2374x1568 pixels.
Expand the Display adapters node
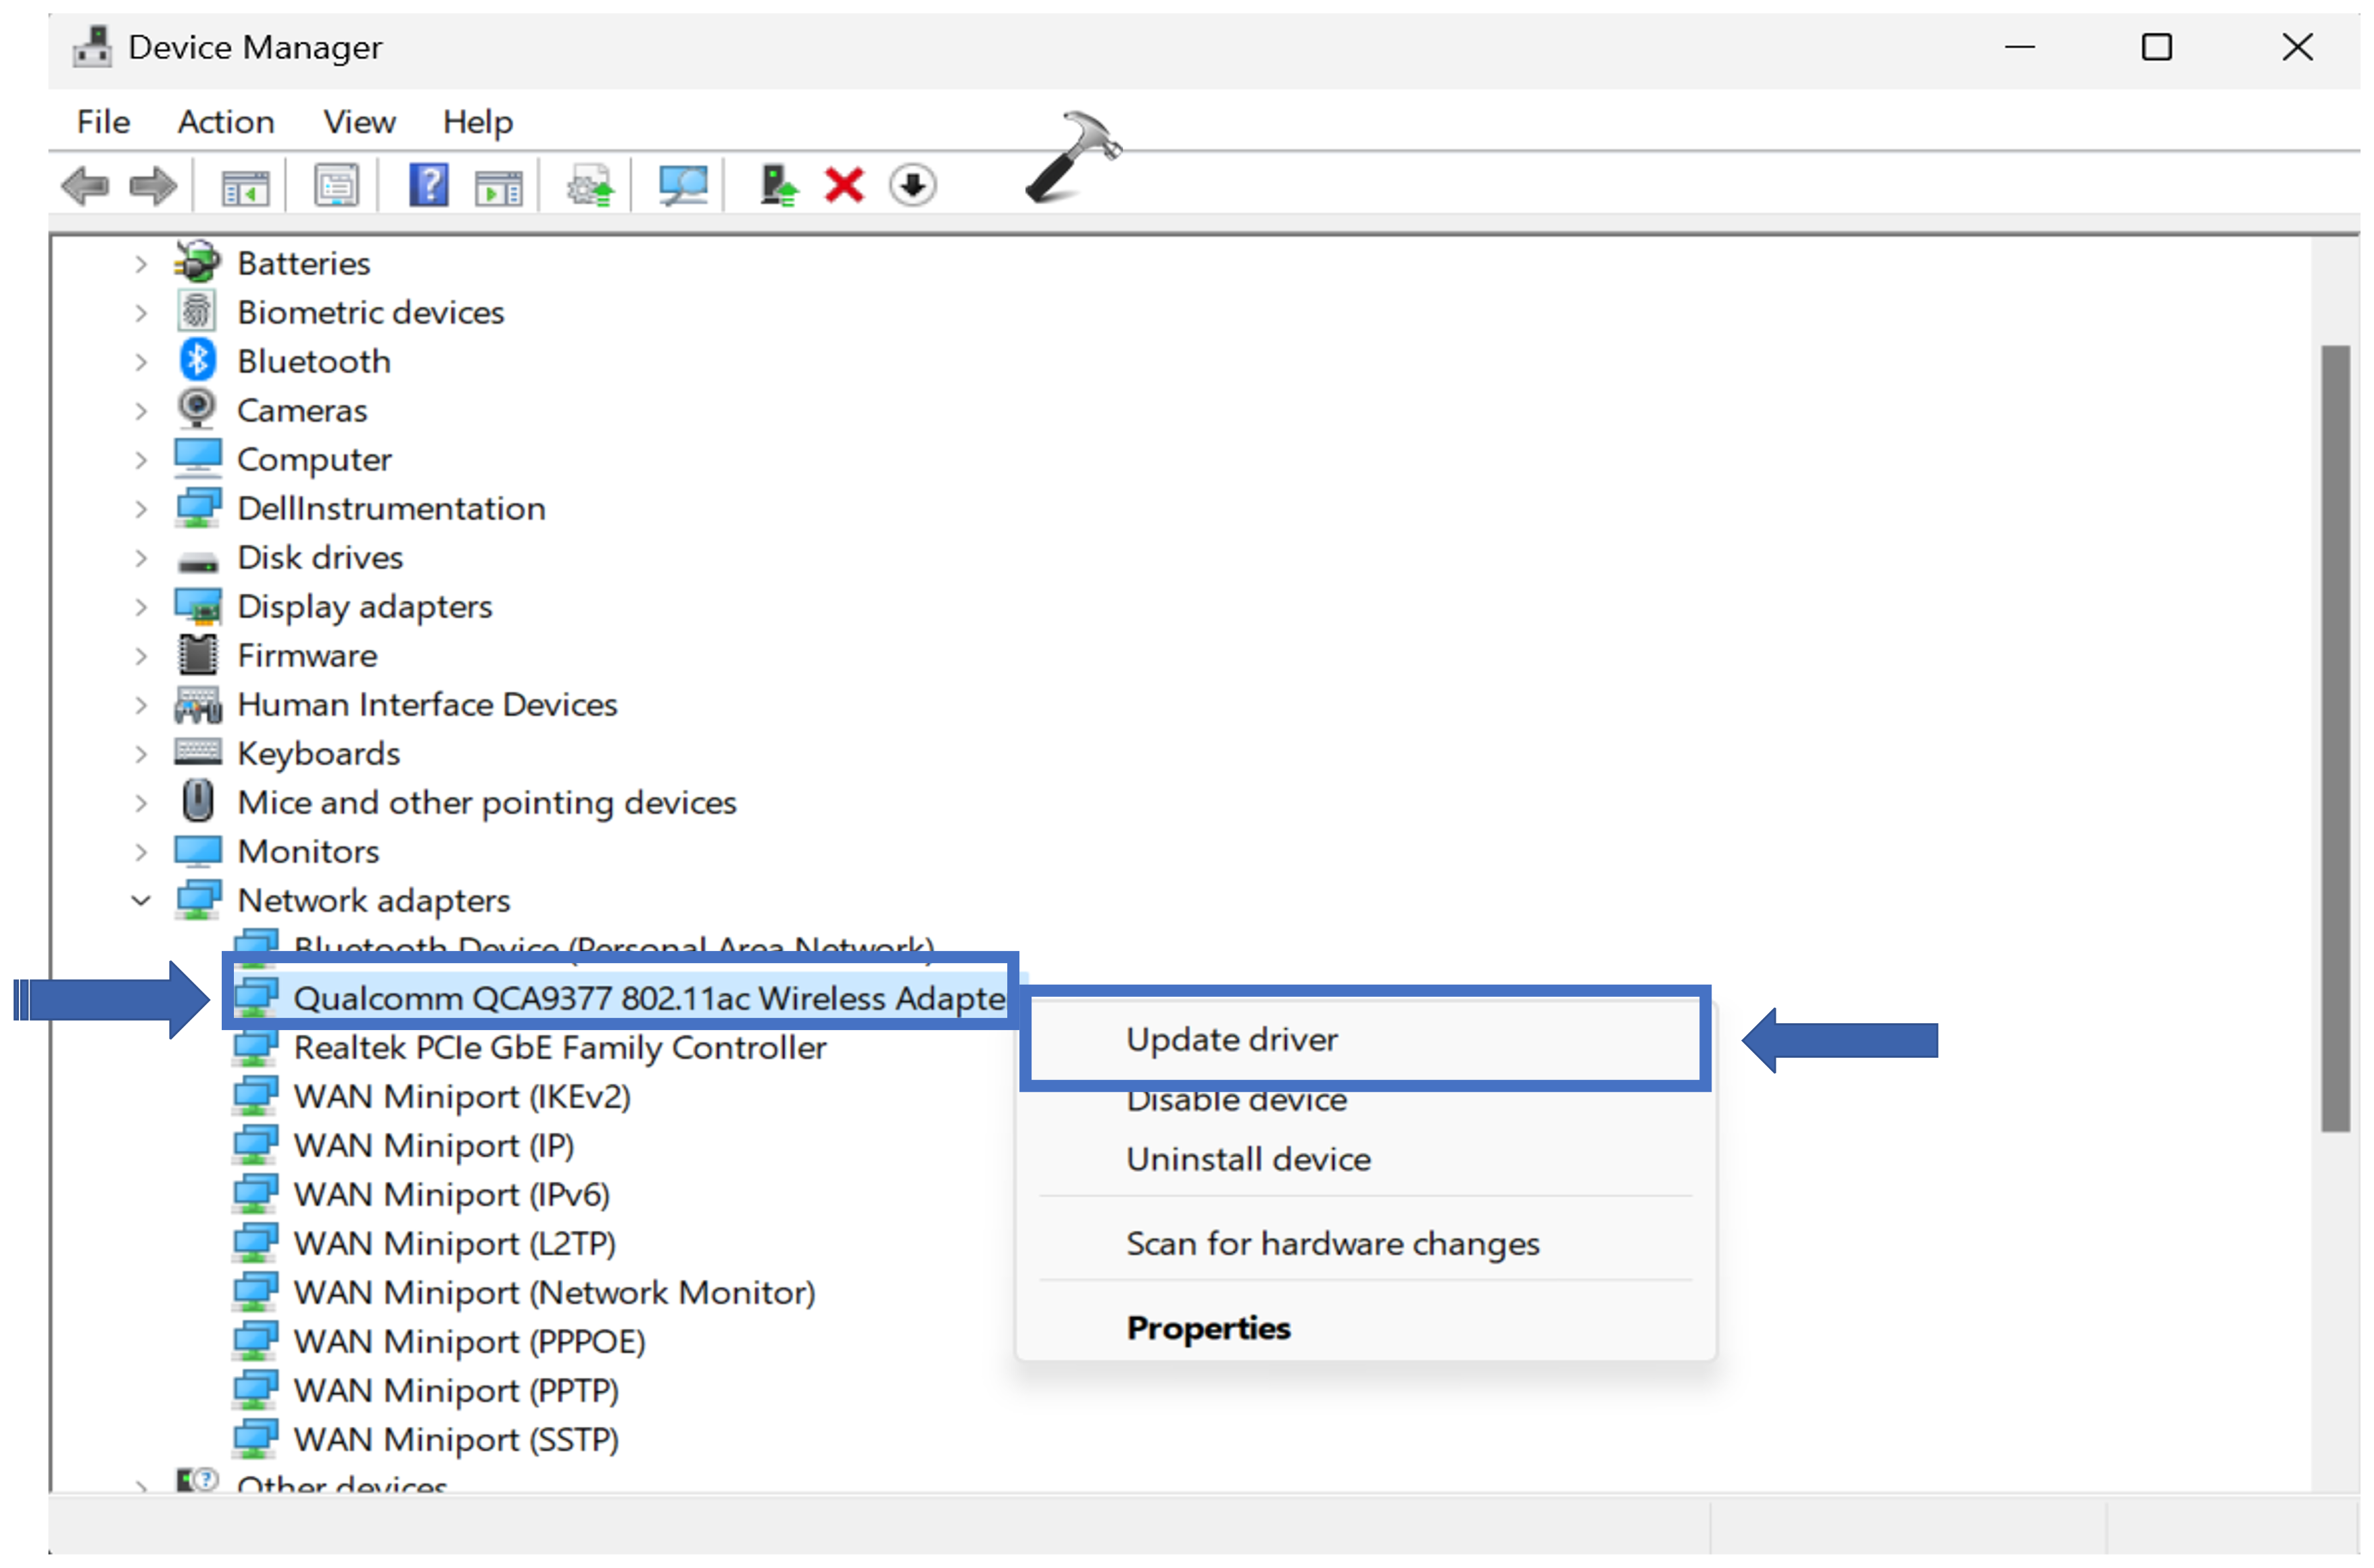coord(141,607)
